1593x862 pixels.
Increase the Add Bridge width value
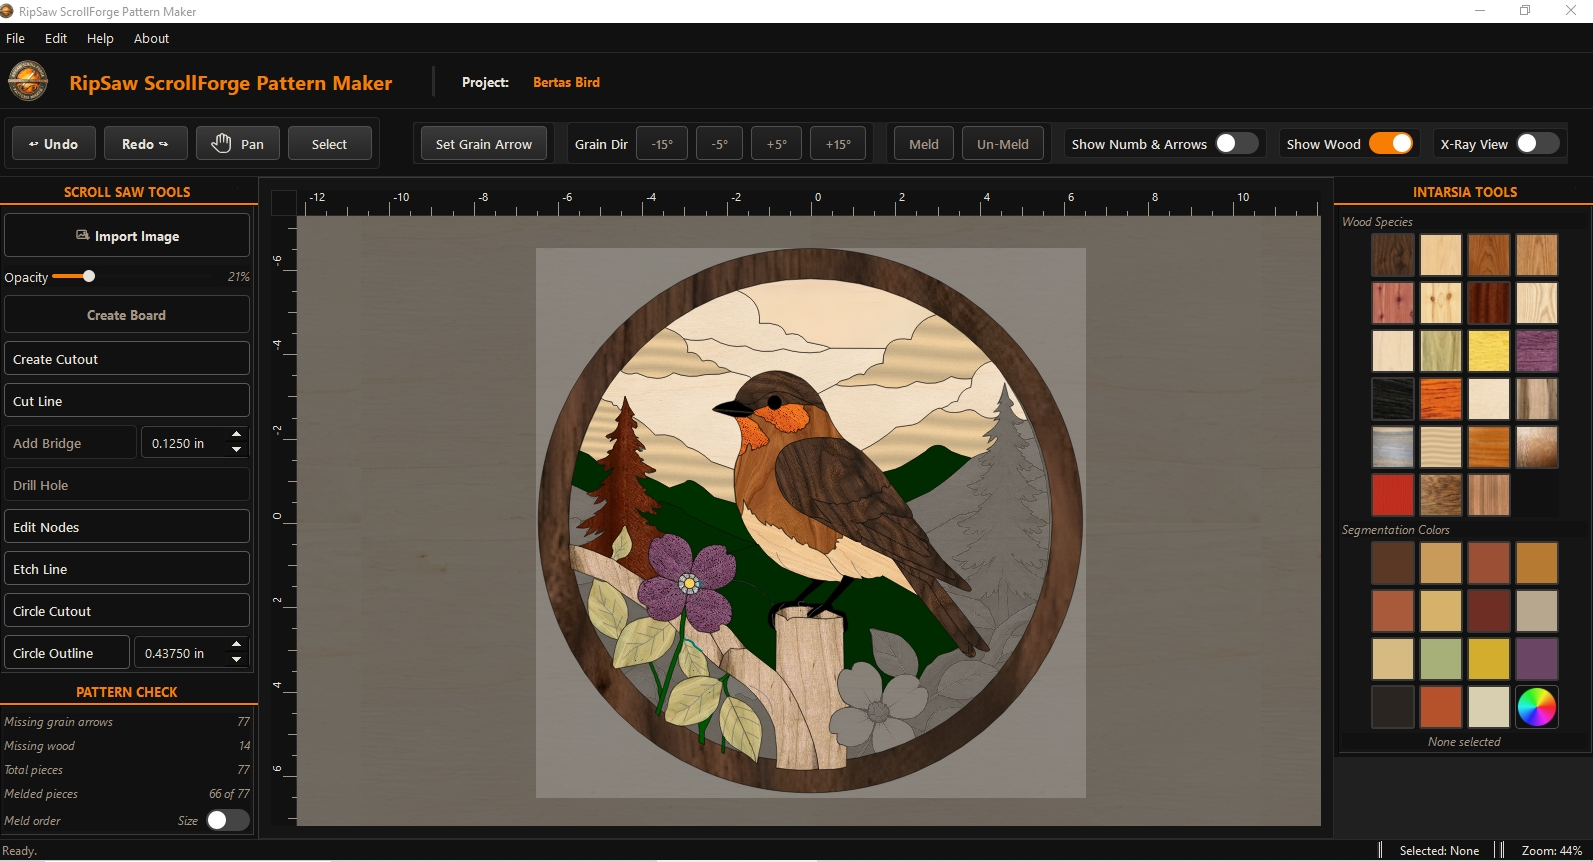click(236, 435)
